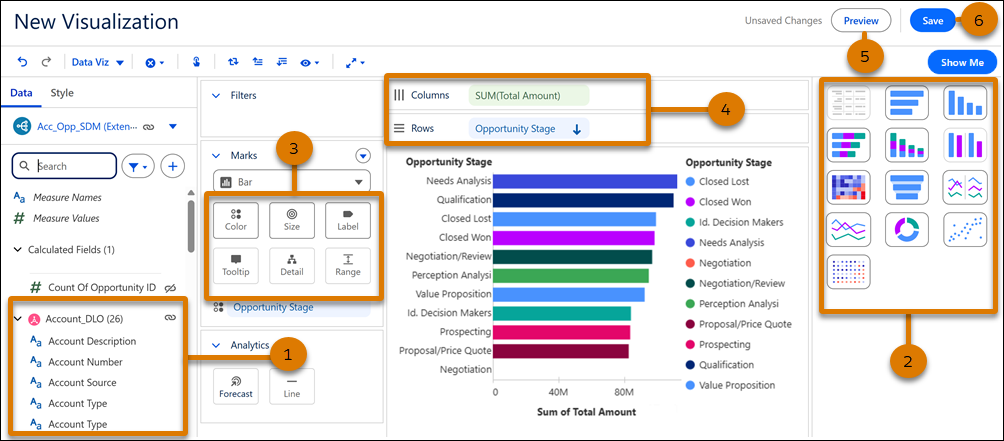
Task: Click link icon next to Acc_Opp_SDM
Action: 149,127
